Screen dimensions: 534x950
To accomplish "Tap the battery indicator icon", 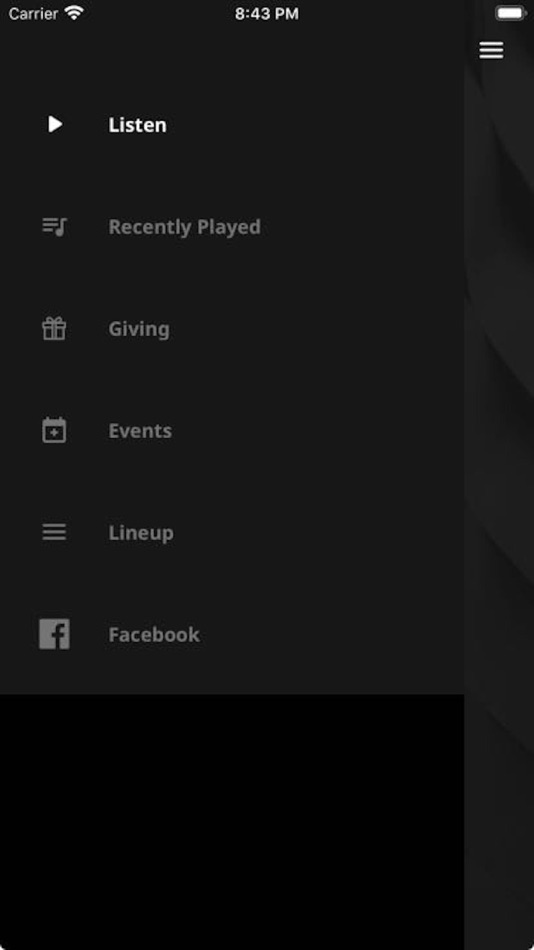I will point(510,13).
